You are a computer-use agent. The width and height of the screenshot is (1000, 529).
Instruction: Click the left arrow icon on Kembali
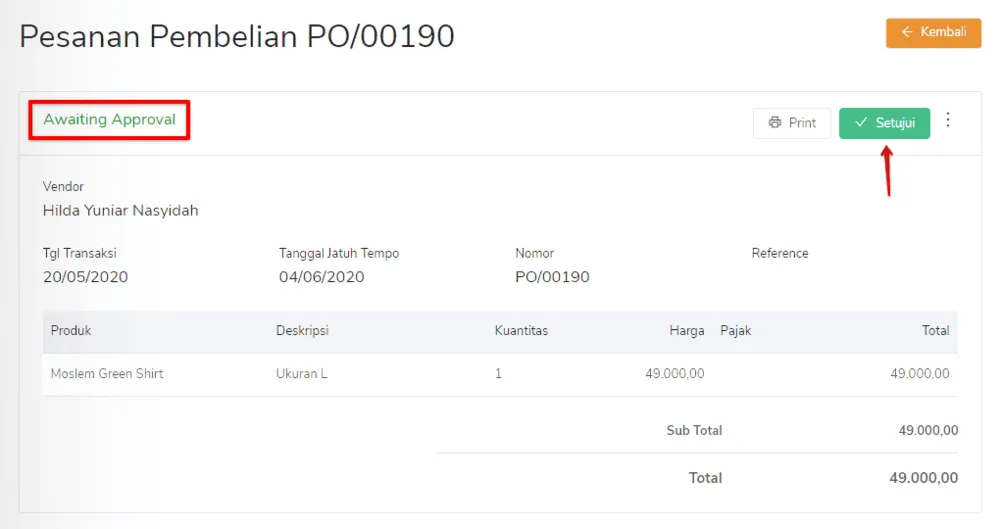click(907, 32)
